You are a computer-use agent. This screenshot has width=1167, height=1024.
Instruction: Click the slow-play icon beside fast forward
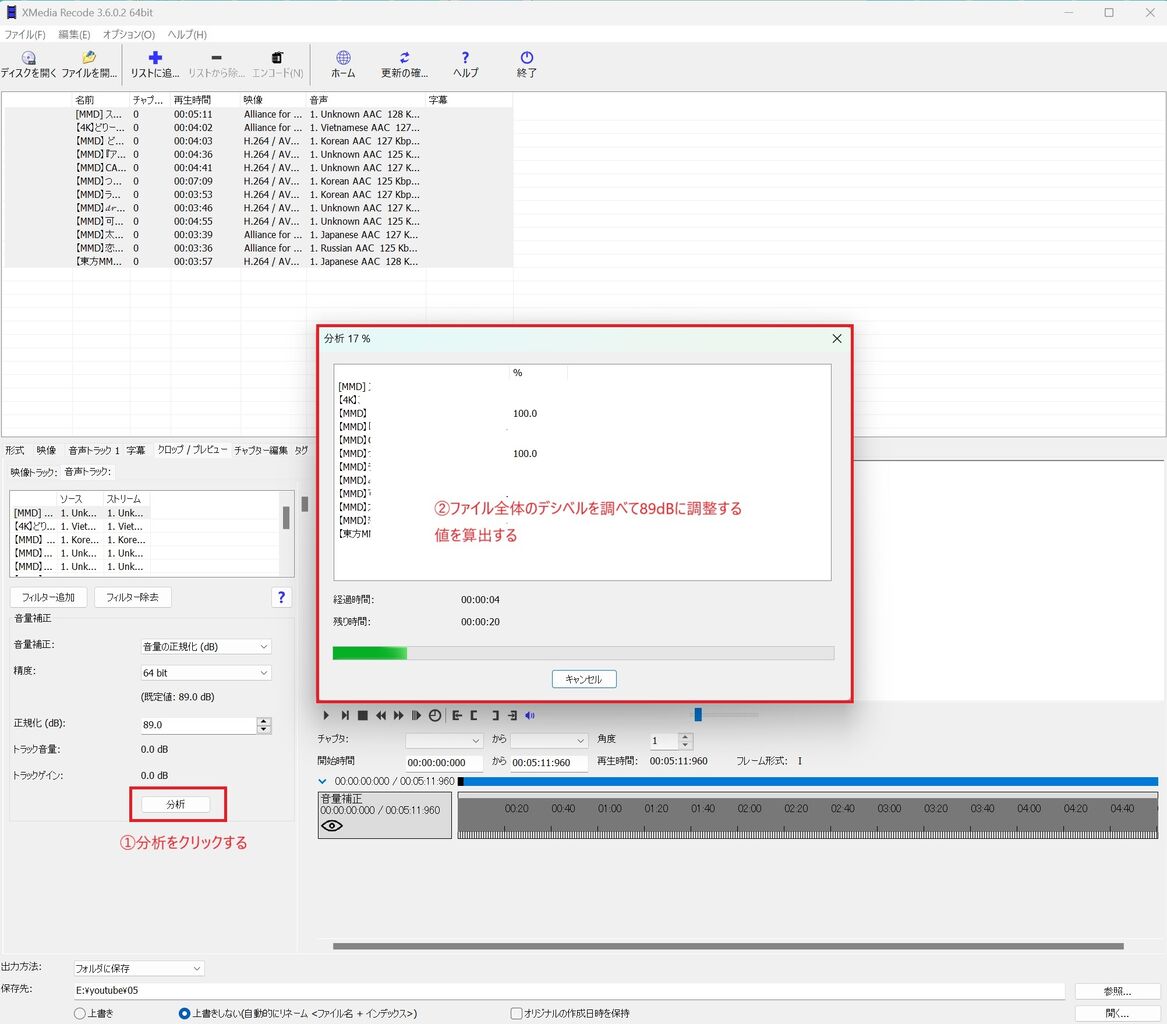point(417,715)
